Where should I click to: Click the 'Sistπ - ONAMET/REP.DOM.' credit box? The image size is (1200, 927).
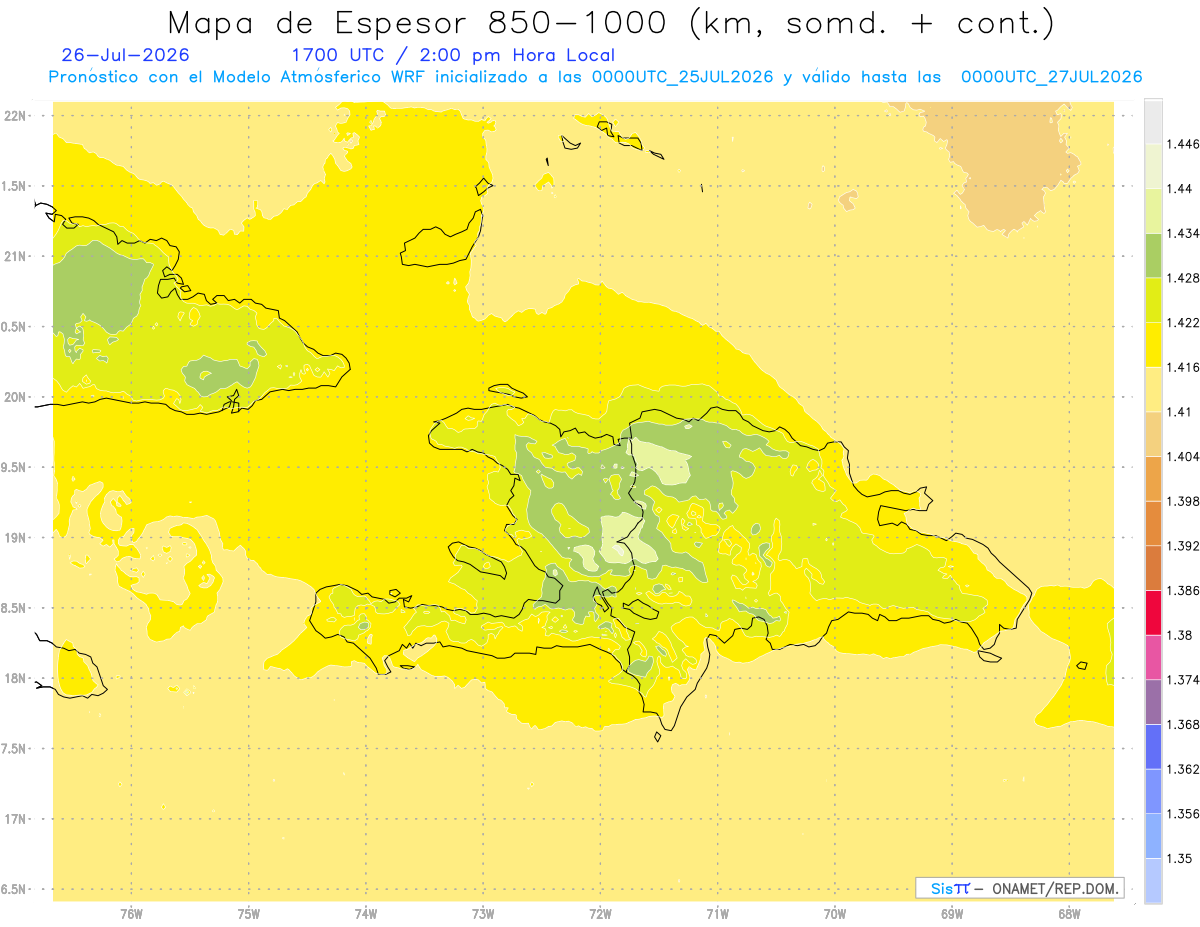click(x=1020, y=888)
